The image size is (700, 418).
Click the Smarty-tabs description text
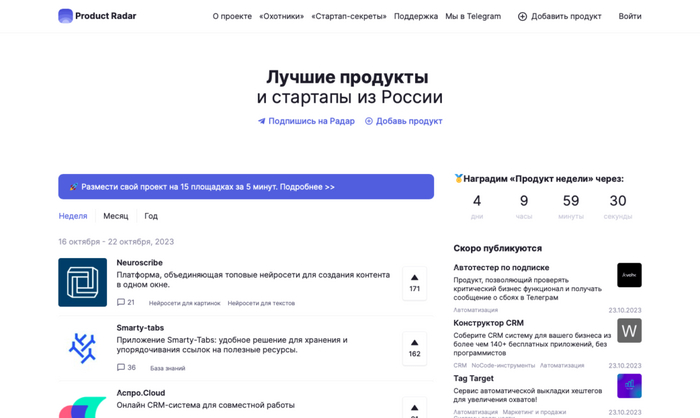click(x=232, y=345)
